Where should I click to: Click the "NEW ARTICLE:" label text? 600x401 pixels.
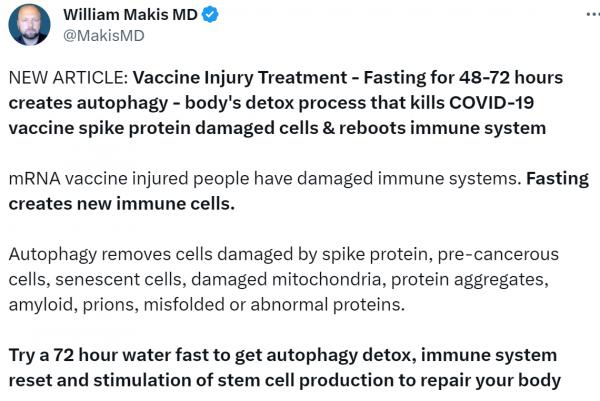(67, 78)
